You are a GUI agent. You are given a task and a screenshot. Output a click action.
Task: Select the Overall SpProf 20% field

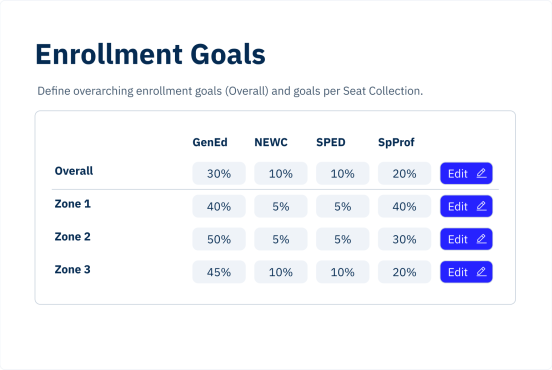click(404, 173)
